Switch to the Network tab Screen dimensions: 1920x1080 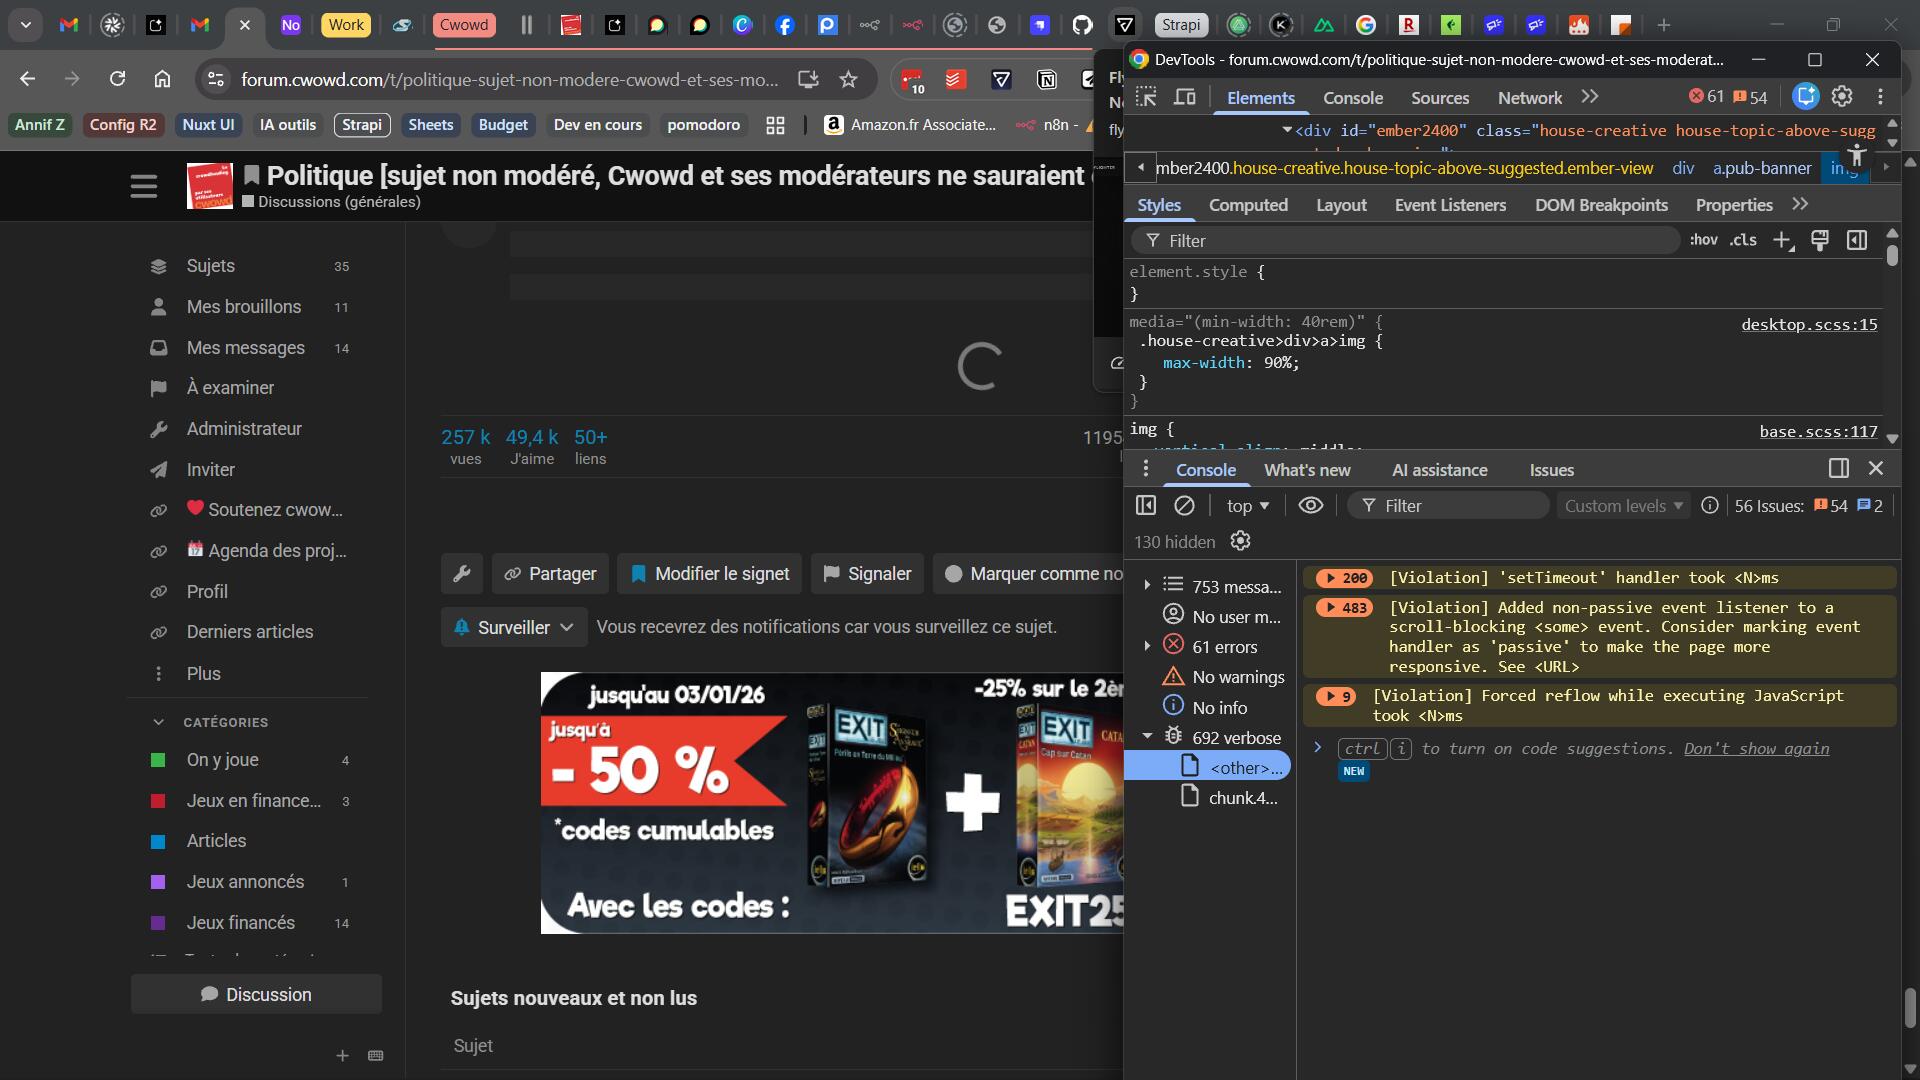pos(1529,98)
